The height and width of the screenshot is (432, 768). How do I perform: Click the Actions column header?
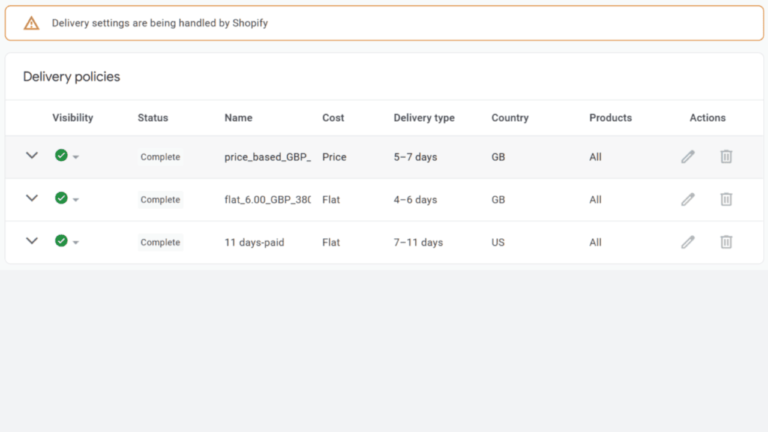pyautogui.click(x=708, y=118)
